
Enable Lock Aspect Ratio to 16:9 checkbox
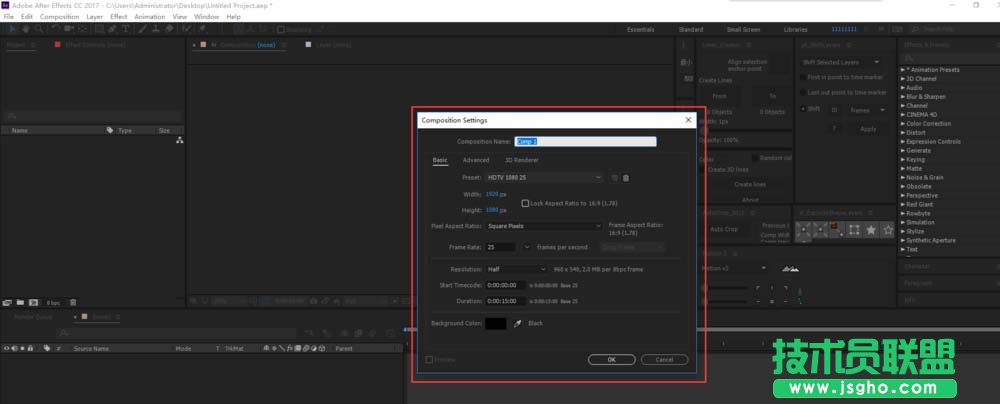525,203
